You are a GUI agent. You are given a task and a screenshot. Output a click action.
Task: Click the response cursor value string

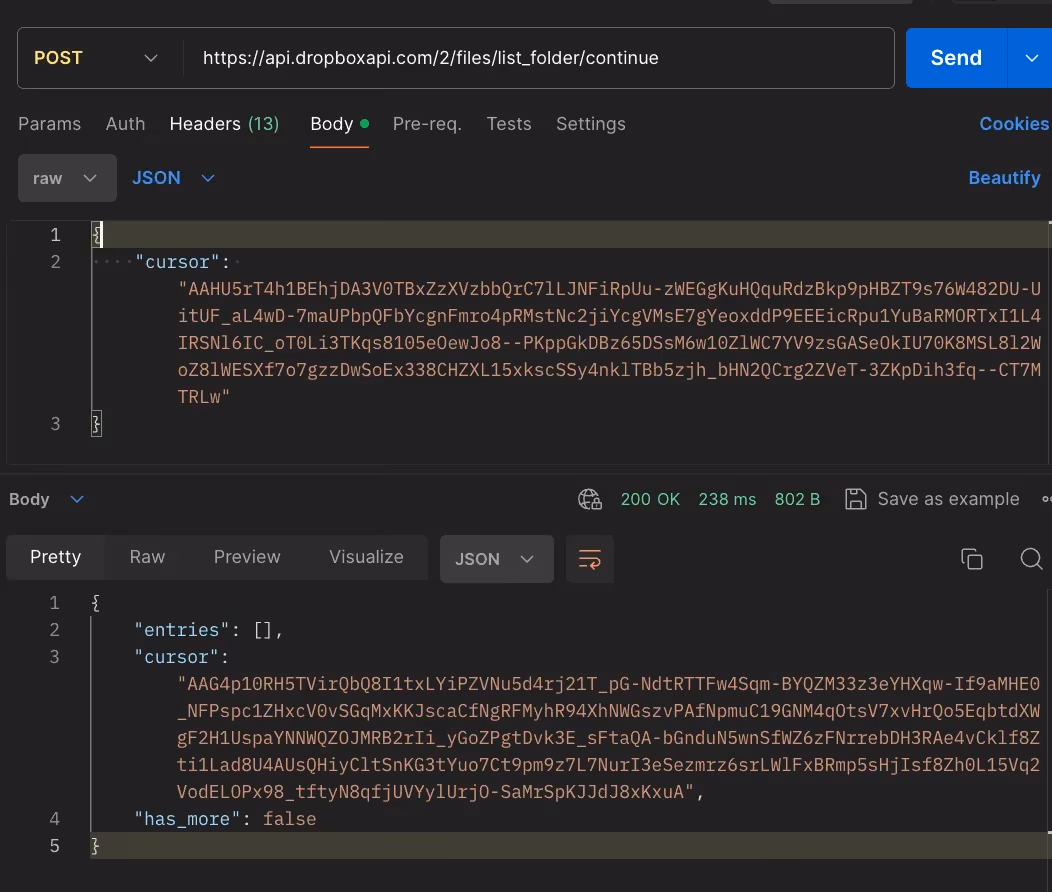(x=609, y=738)
